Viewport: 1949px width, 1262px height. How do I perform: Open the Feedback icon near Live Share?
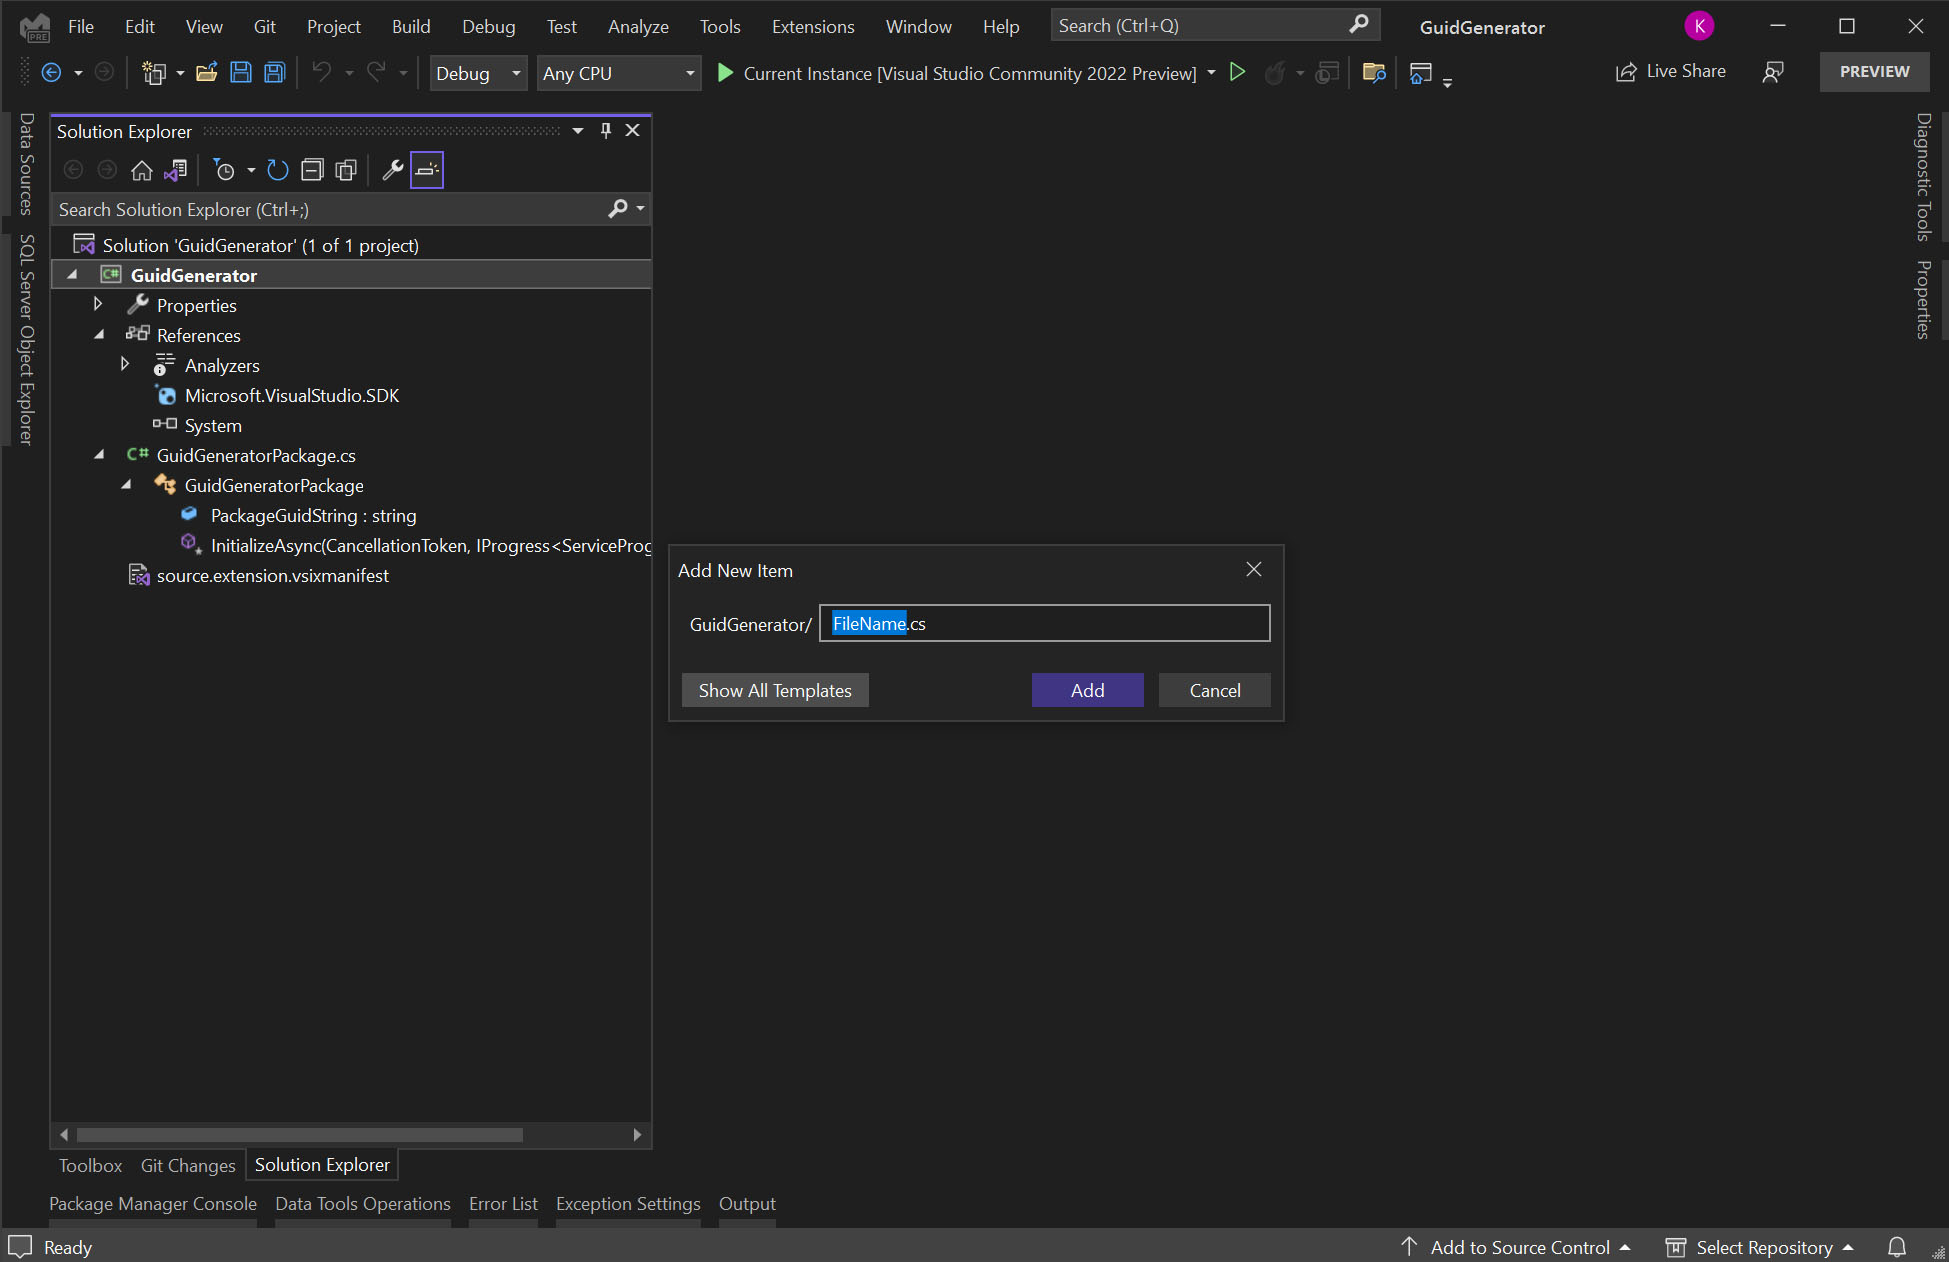(x=1774, y=72)
